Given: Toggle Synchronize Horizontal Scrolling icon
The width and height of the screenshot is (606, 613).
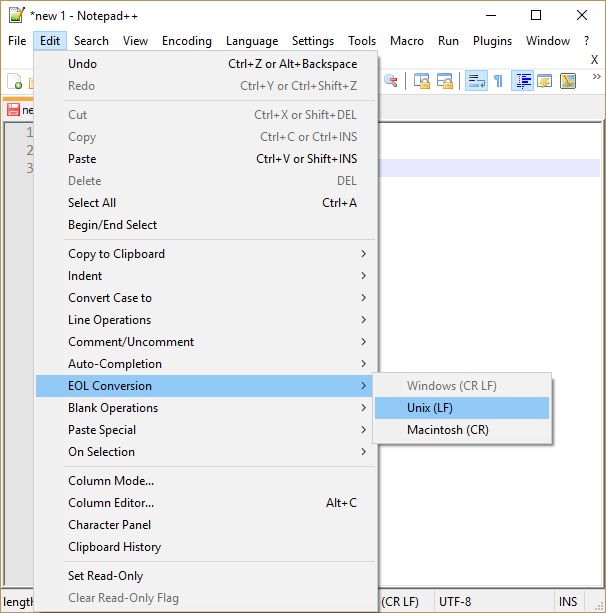Looking at the screenshot, I should 445,81.
